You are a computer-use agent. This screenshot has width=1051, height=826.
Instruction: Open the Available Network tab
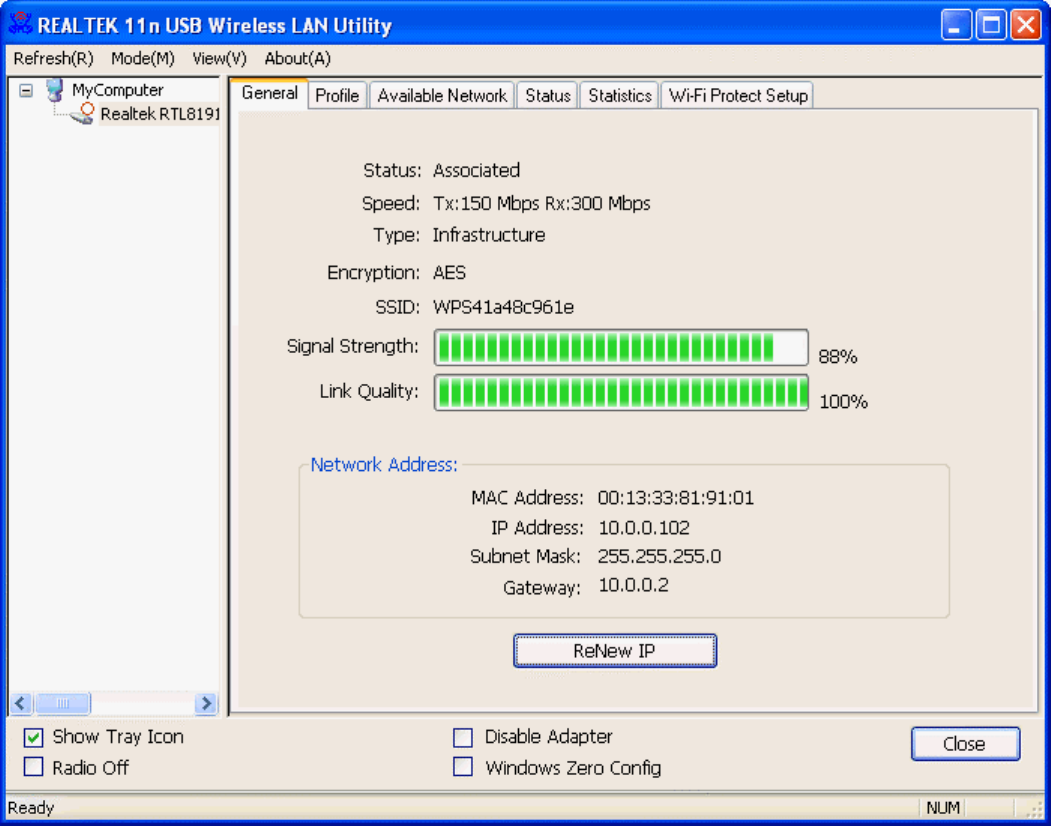pyautogui.click(x=442, y=96)
